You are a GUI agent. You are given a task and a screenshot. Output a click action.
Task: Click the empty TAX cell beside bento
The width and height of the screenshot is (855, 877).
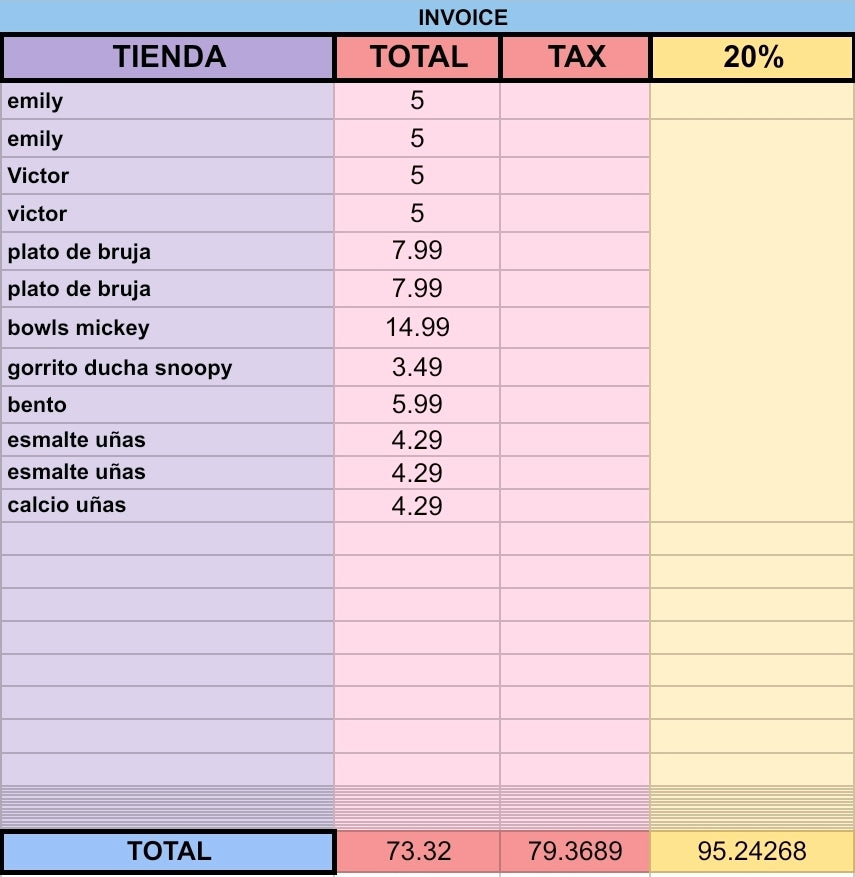click(x=575, y=404)
